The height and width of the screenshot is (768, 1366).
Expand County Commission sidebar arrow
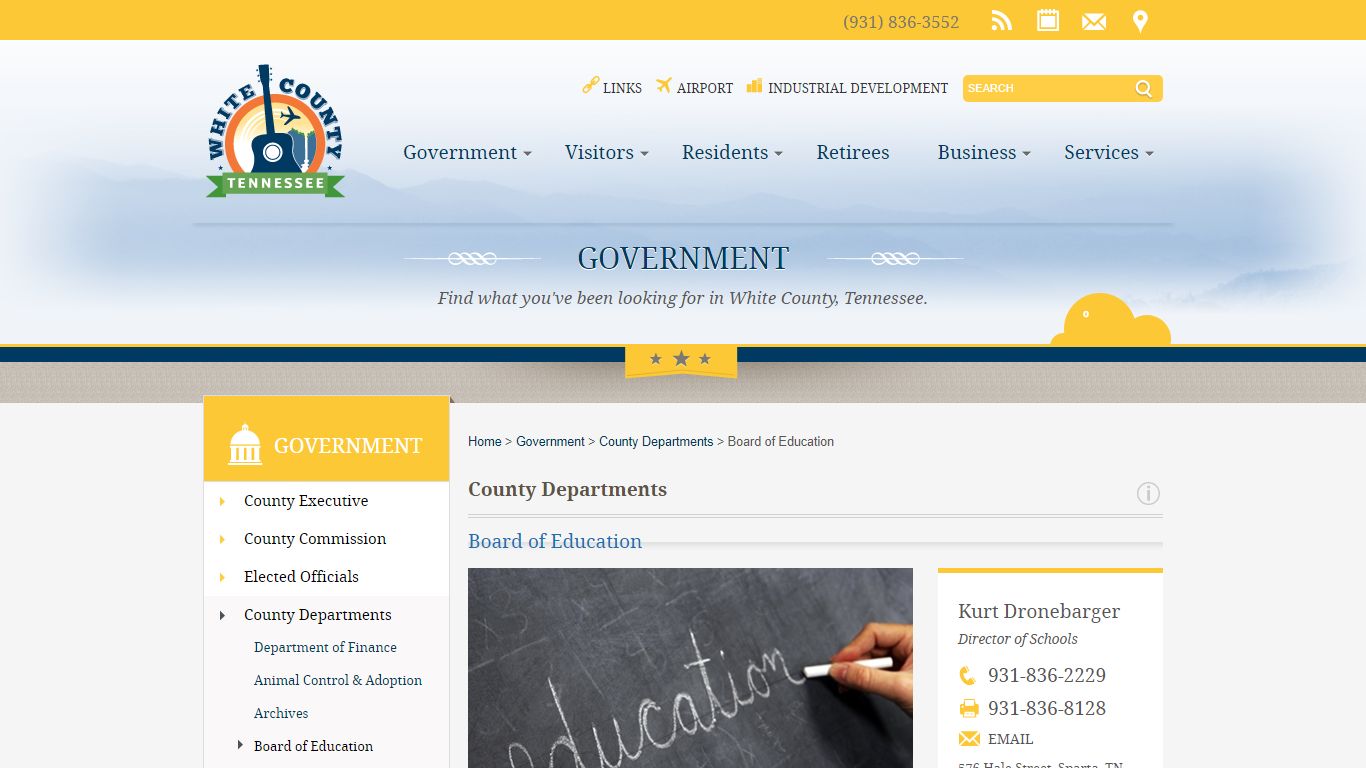click(x=222, y=539)
